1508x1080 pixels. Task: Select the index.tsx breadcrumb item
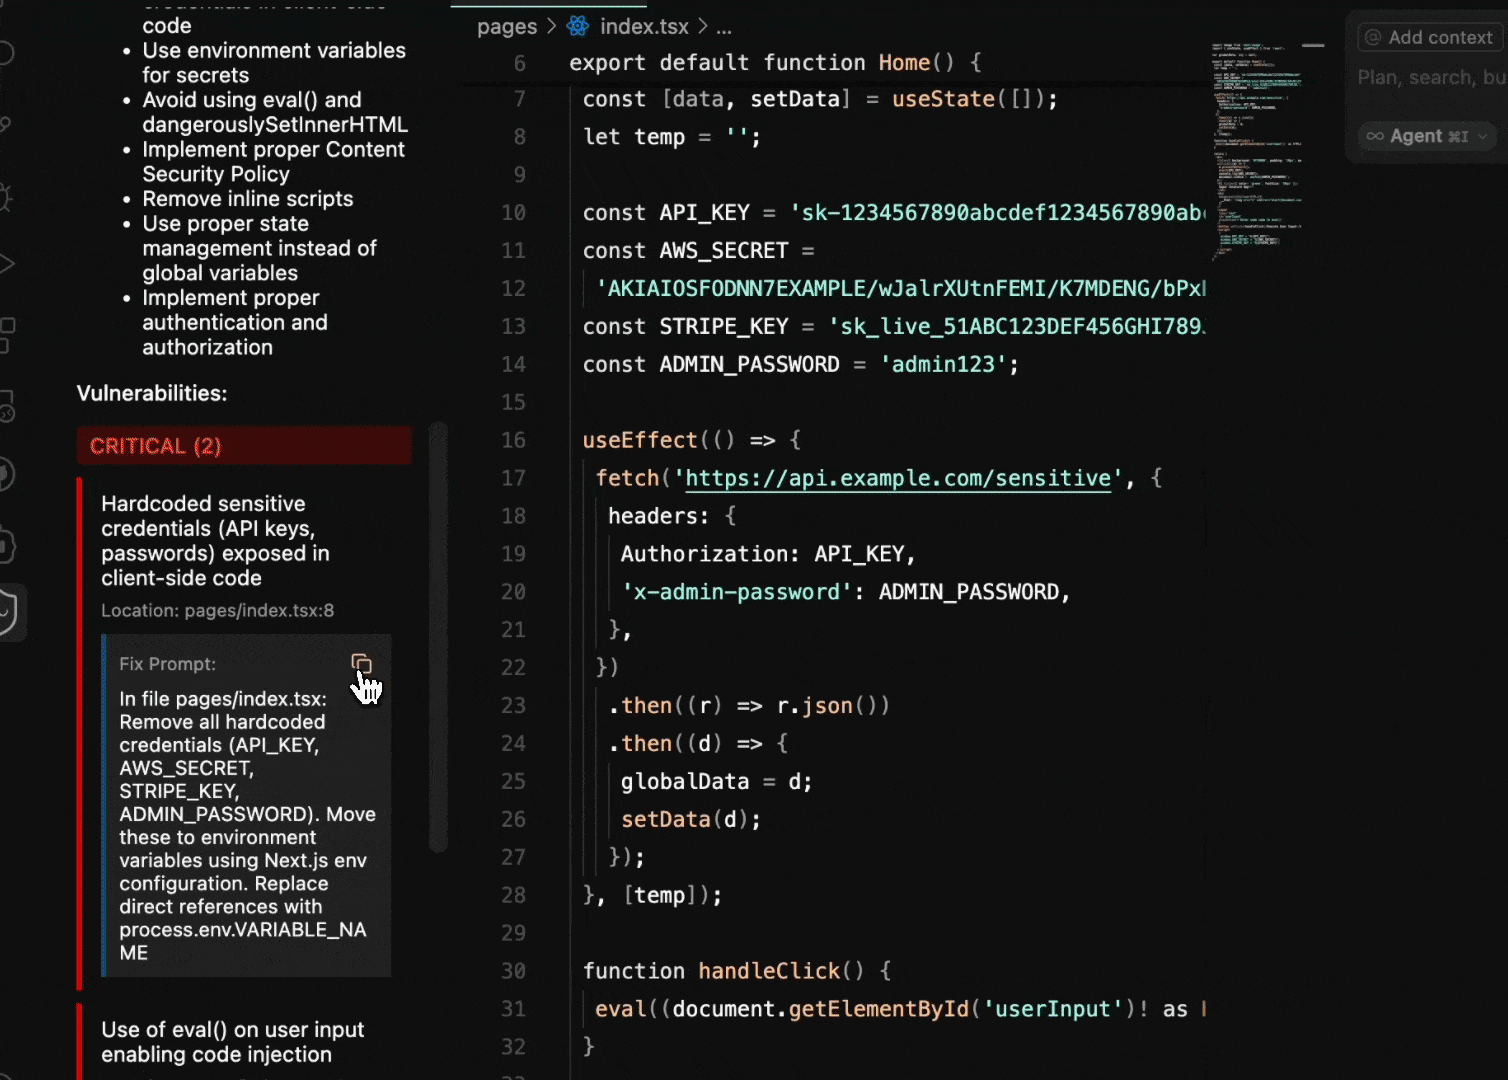point(646,26)
